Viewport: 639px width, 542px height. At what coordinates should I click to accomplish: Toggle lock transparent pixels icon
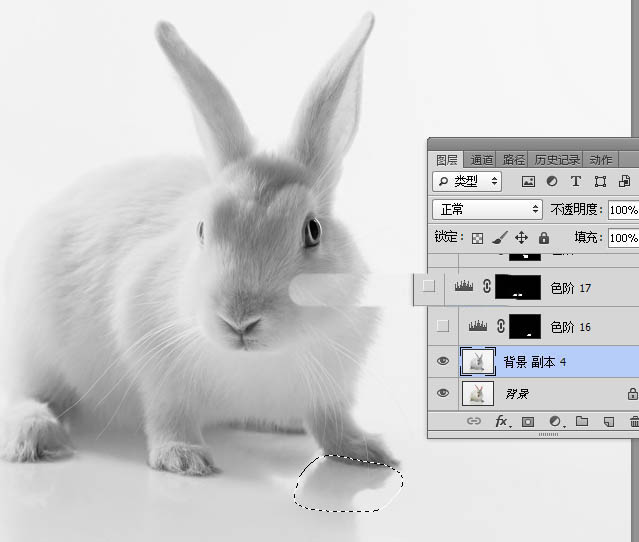click(477, 238)
